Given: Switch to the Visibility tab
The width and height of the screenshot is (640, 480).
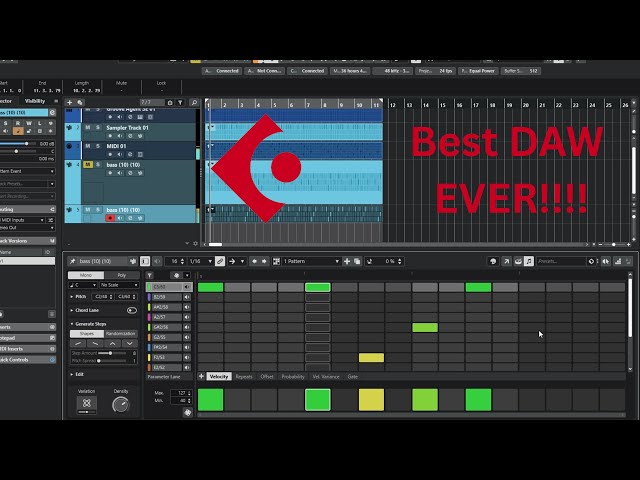Looking at the screenshot, I should click(x=35, y=101).
